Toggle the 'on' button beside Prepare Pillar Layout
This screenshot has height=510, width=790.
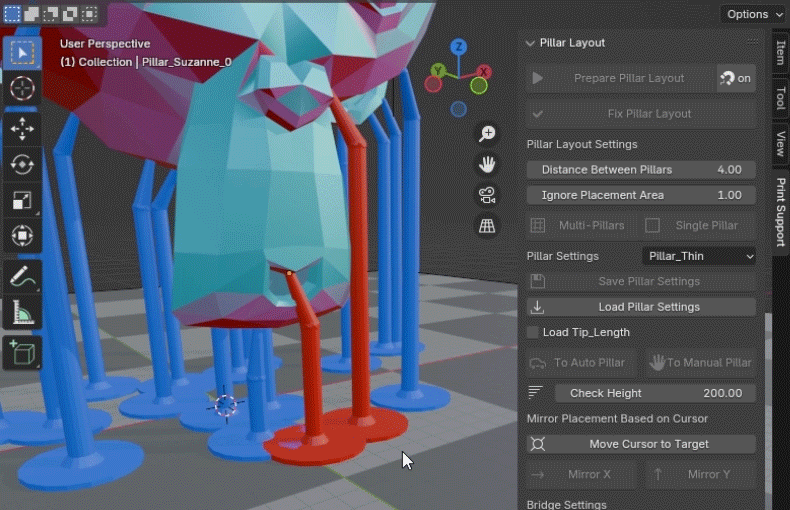pos(736,78)
